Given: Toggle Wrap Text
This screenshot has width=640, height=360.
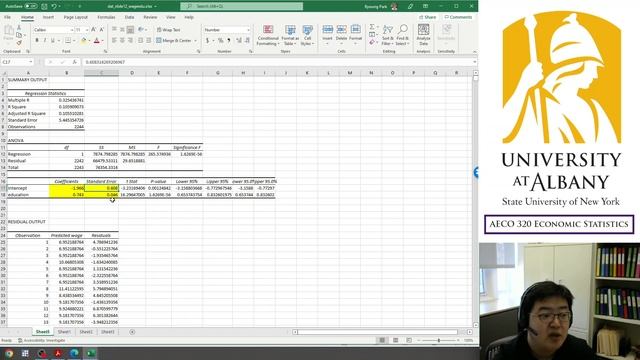Looking at the screenshot, I should coord(168,30).
